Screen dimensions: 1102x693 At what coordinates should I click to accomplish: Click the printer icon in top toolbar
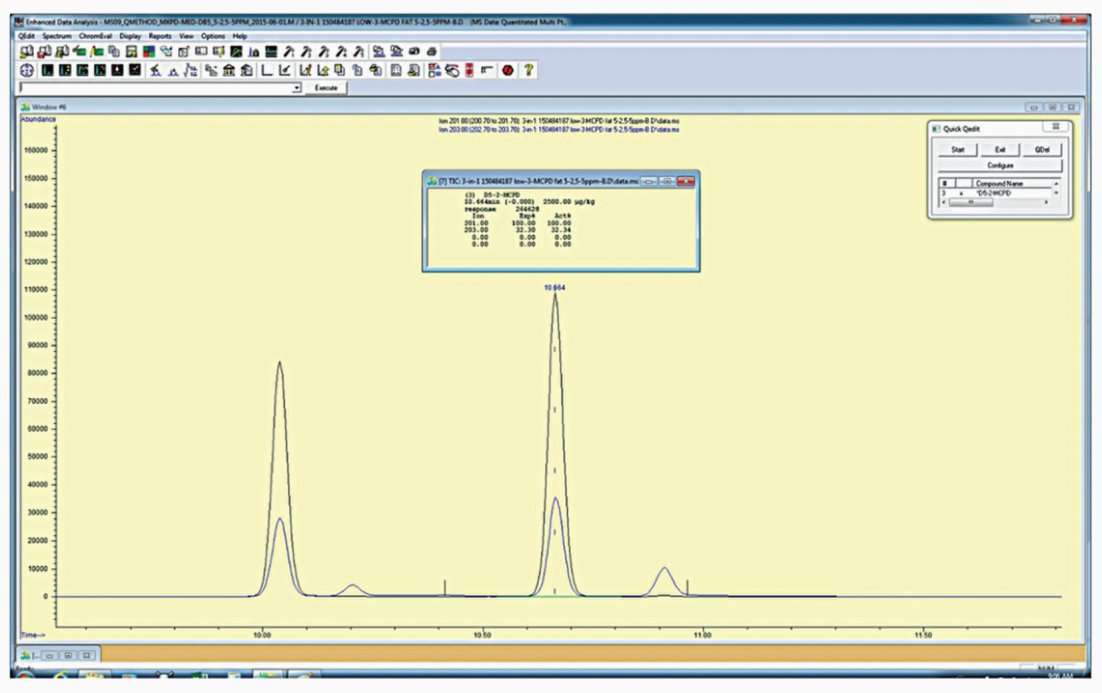coord(432,51)
